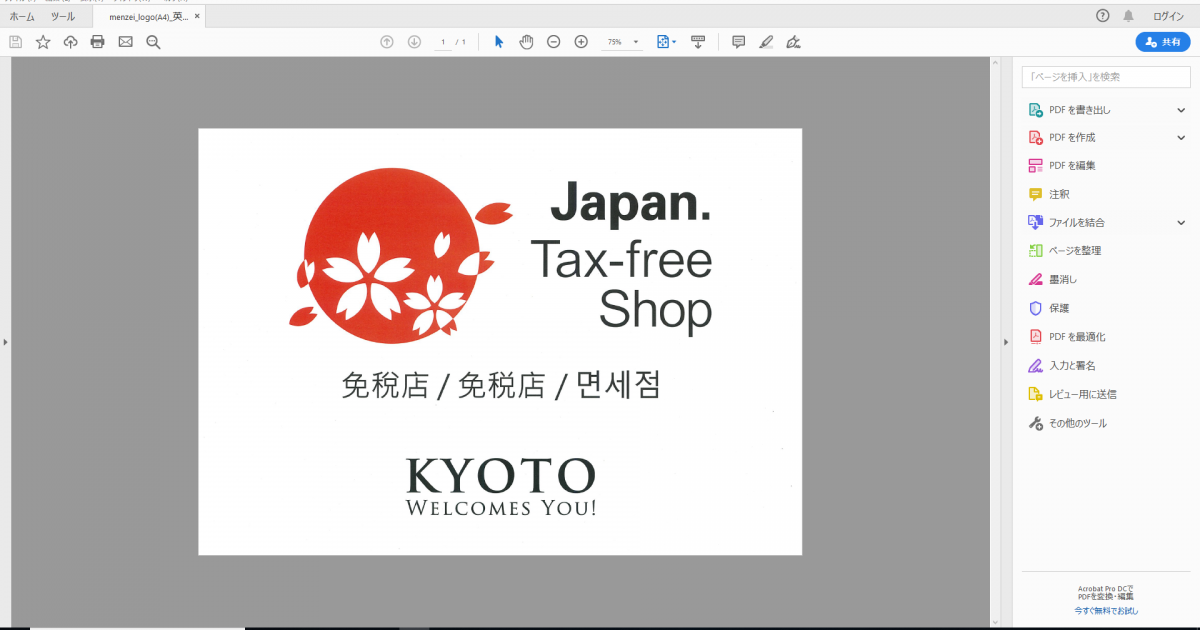Bookmark file with the star icon
The image size is (1200, 630).
(43, 42)
